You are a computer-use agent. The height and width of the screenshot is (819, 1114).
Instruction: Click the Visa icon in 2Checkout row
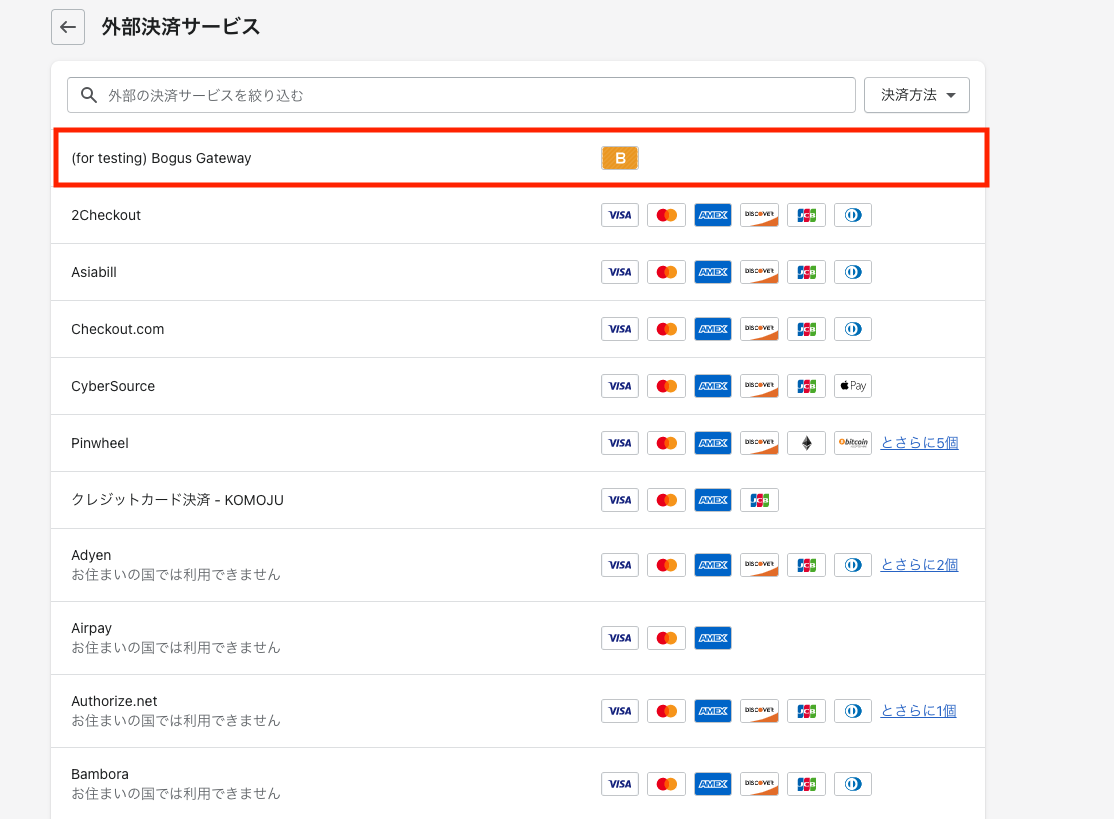click(x=620, y=215)
